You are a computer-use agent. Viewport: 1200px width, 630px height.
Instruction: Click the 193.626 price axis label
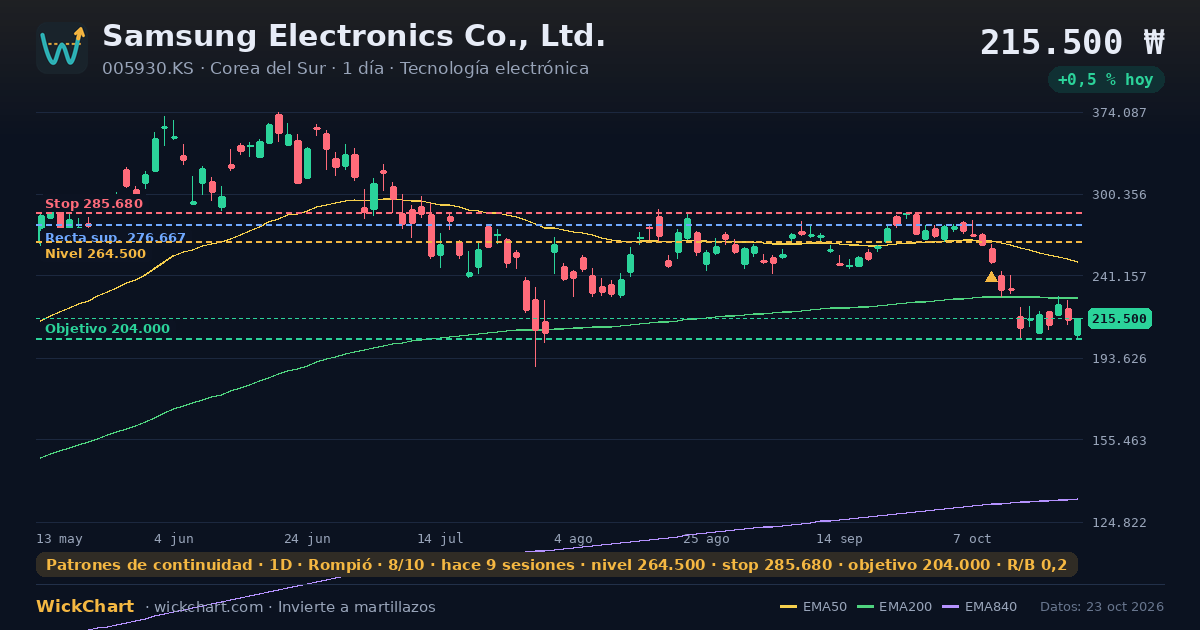tap(1118, 359)
